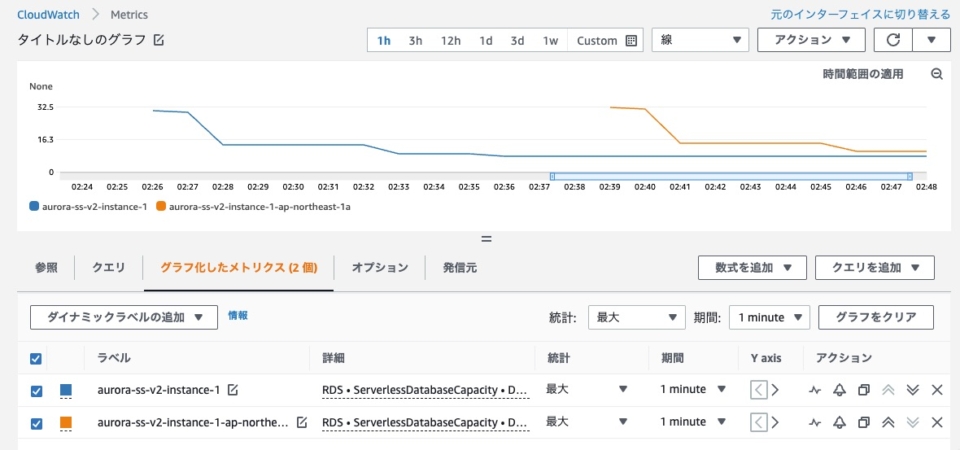Open refresh options dropdown arrow
Image resolution: width=960 pixels, height=450 pixels.
(x=931, y=40)
